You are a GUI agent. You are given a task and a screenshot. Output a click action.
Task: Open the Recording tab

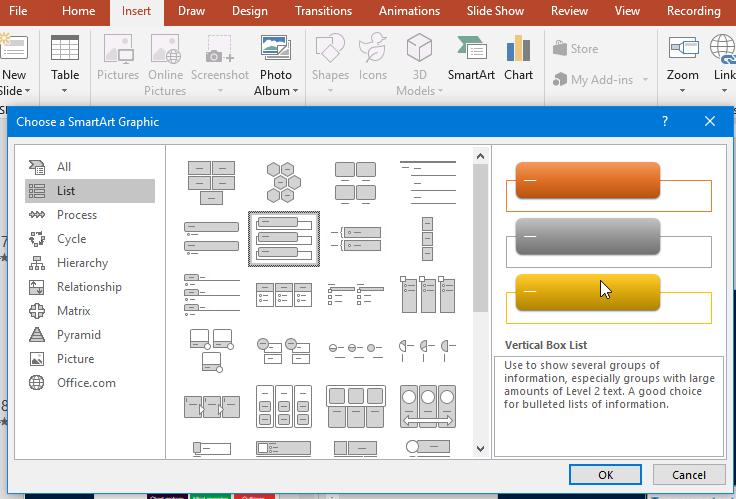[x=694, y=11]
